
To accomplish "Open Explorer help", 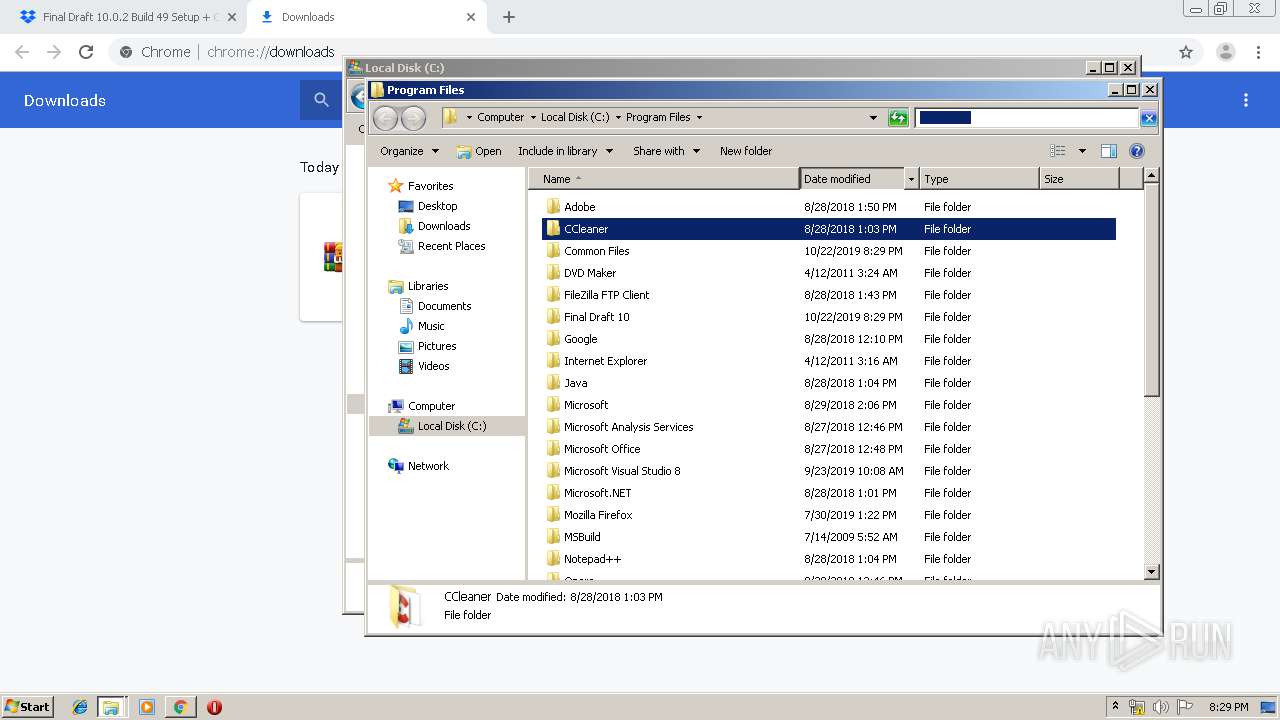I will 1136,151.
